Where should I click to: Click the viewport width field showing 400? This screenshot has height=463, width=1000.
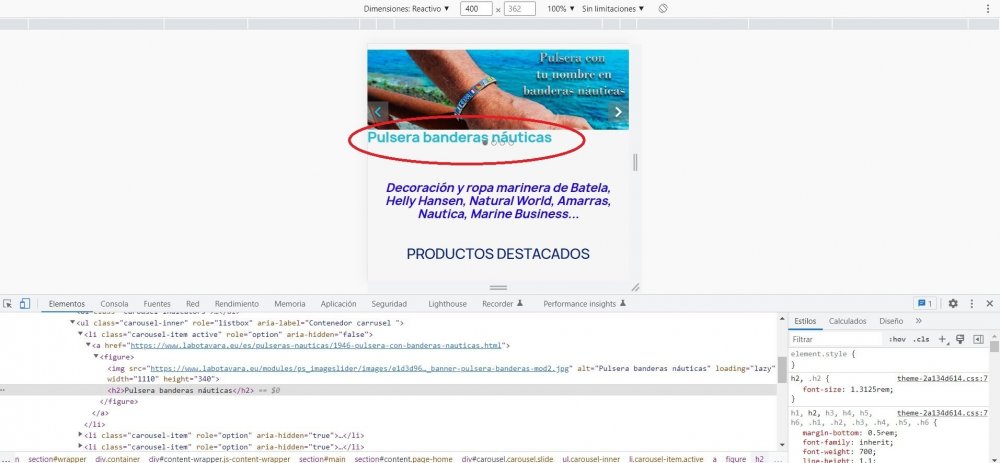click(476, 9)
